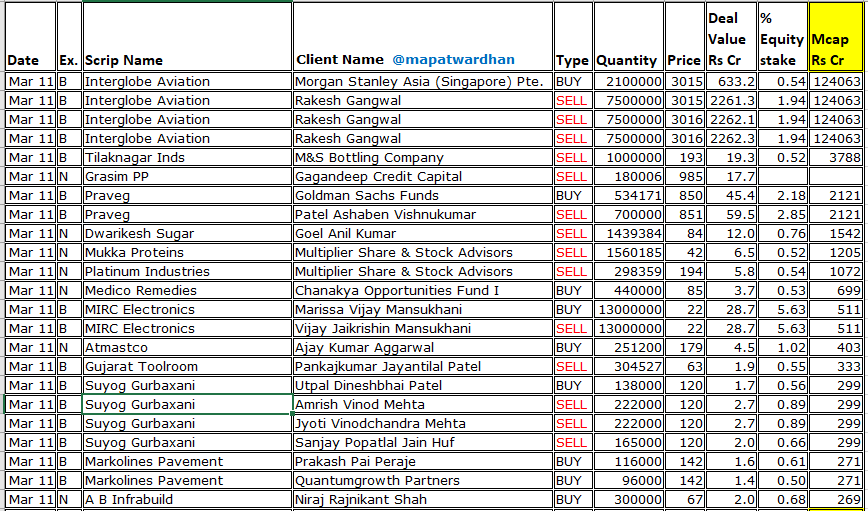
Task: Click the 'Type' column header
Action: click(x=573, y=37)
